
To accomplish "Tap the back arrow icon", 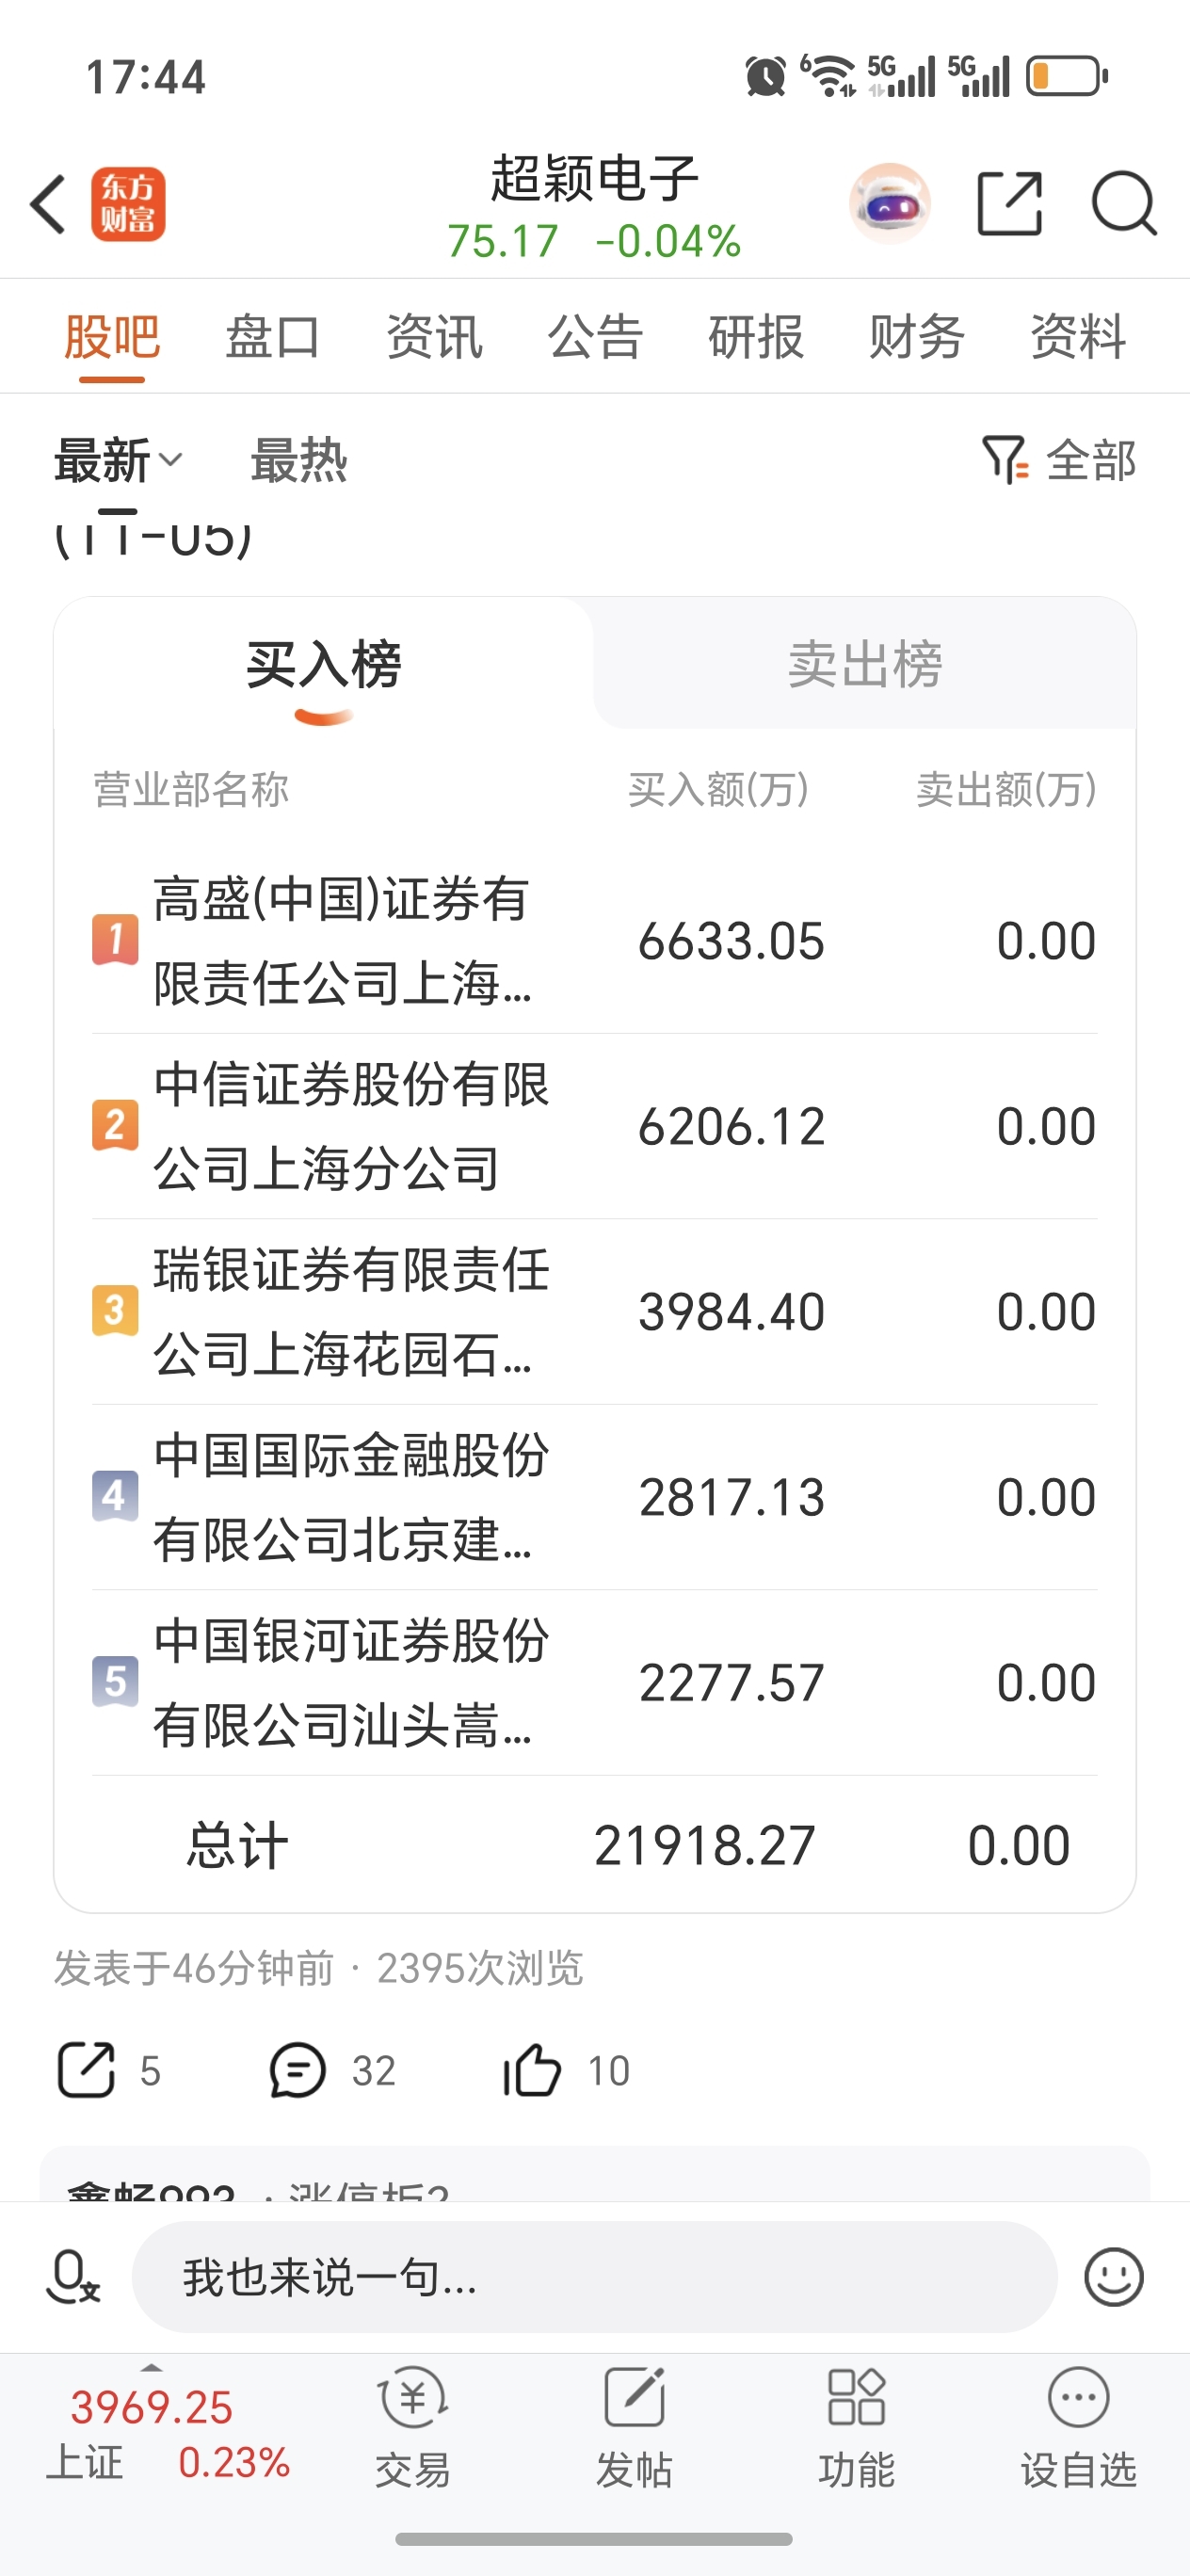I will 48,204.
